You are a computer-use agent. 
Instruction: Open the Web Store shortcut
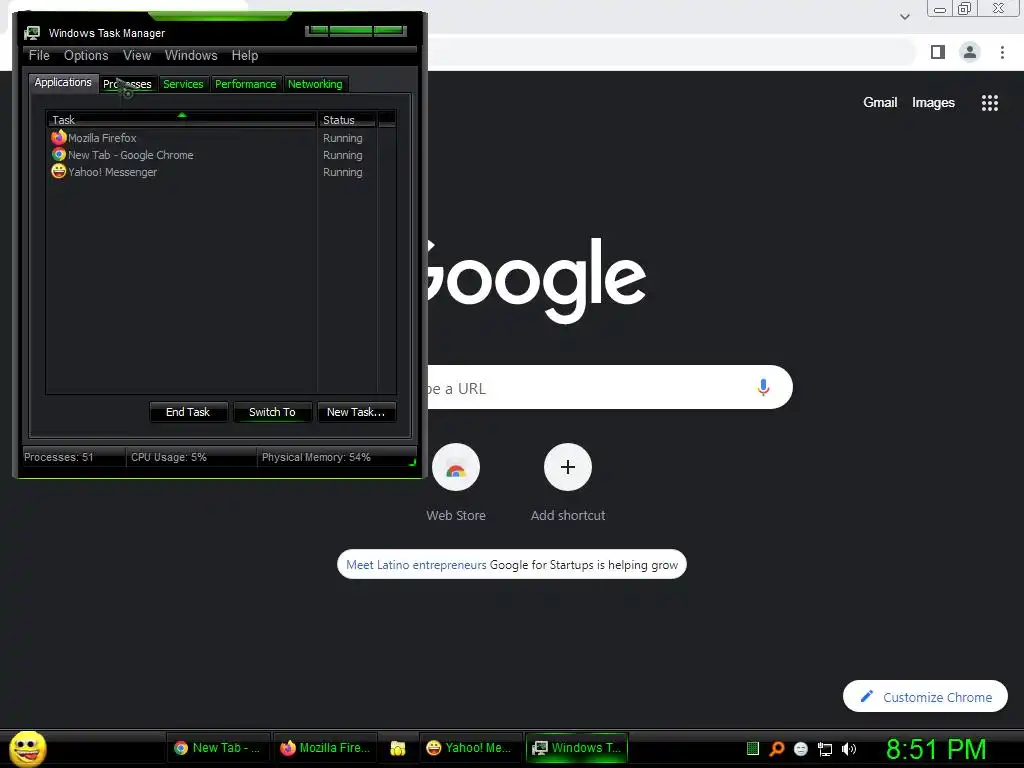pos(456,483)
